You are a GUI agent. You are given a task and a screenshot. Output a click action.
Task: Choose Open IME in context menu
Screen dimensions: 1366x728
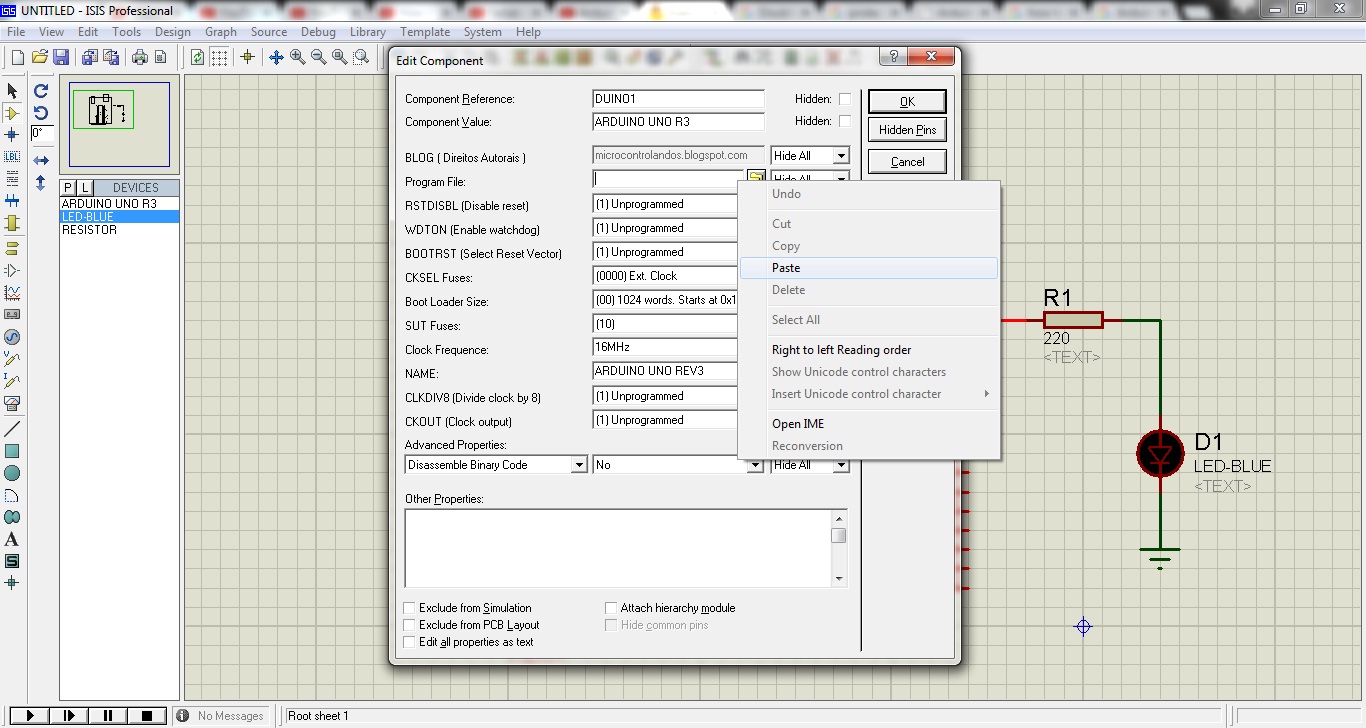(x=869, y=424)
